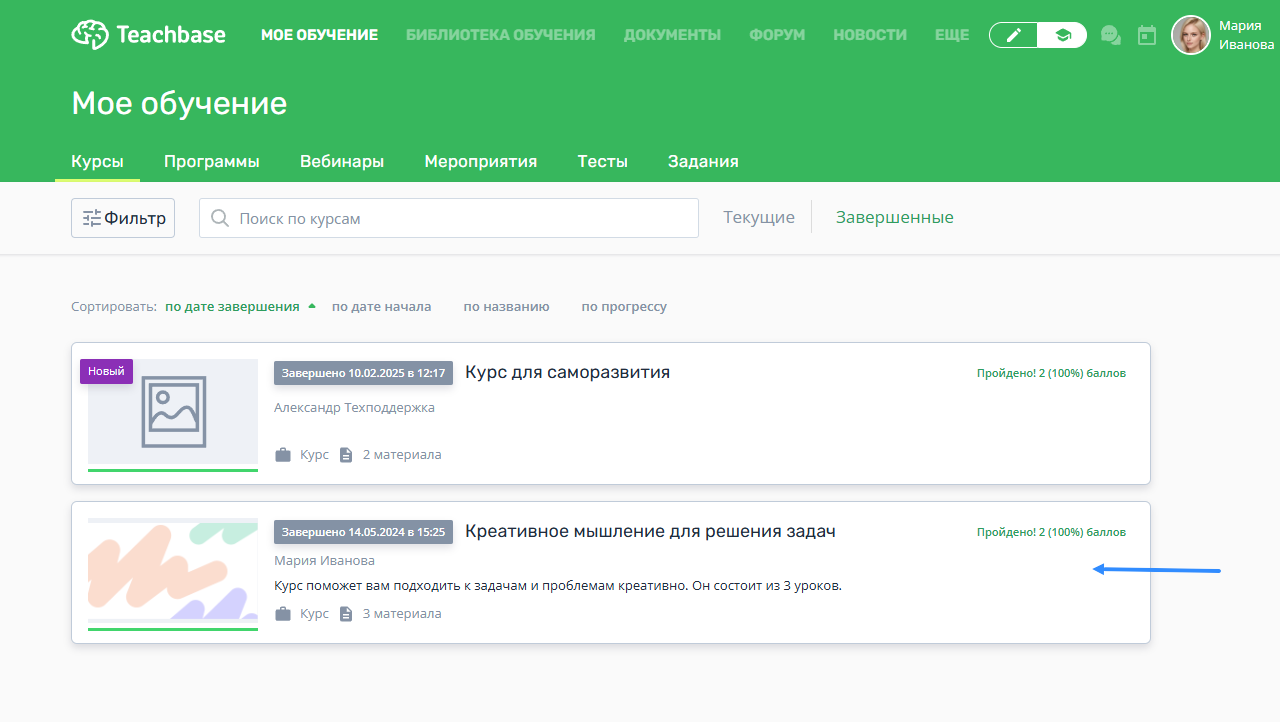Open НОВОСТИ in top navigation

(870, 35)
